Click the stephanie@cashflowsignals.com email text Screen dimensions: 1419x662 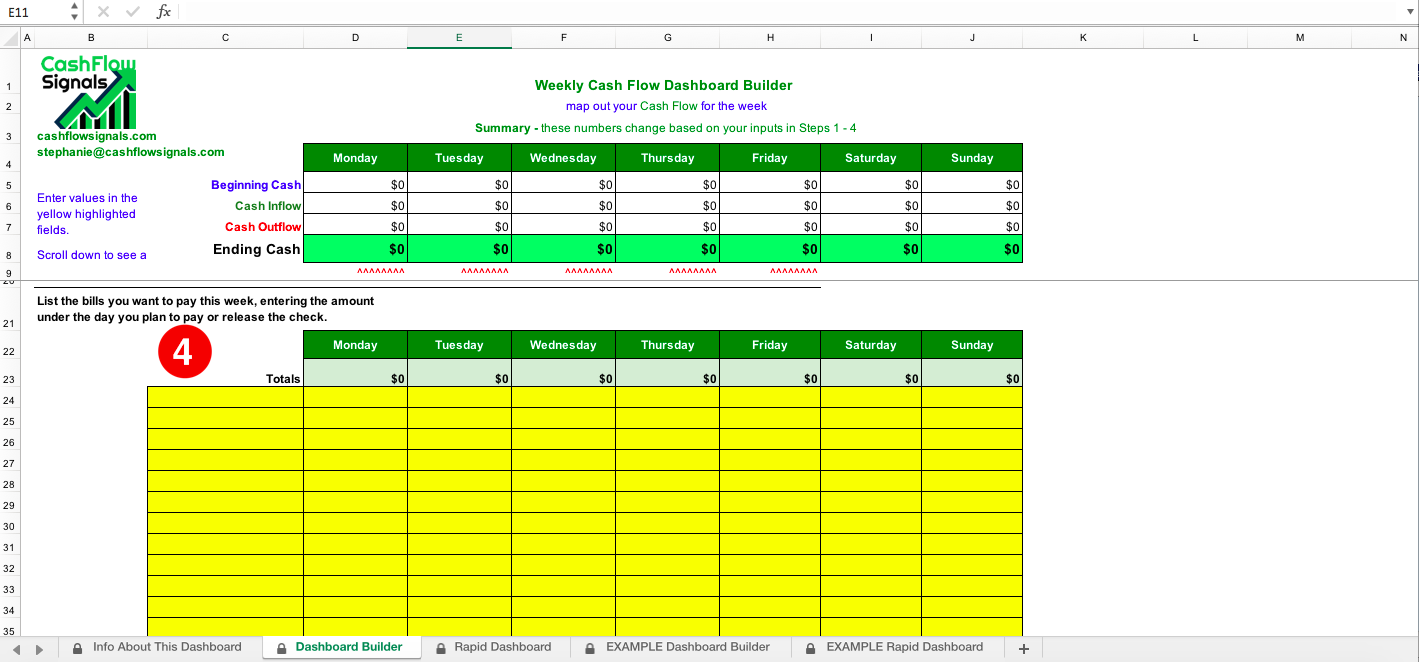click(x=130, y=151)
